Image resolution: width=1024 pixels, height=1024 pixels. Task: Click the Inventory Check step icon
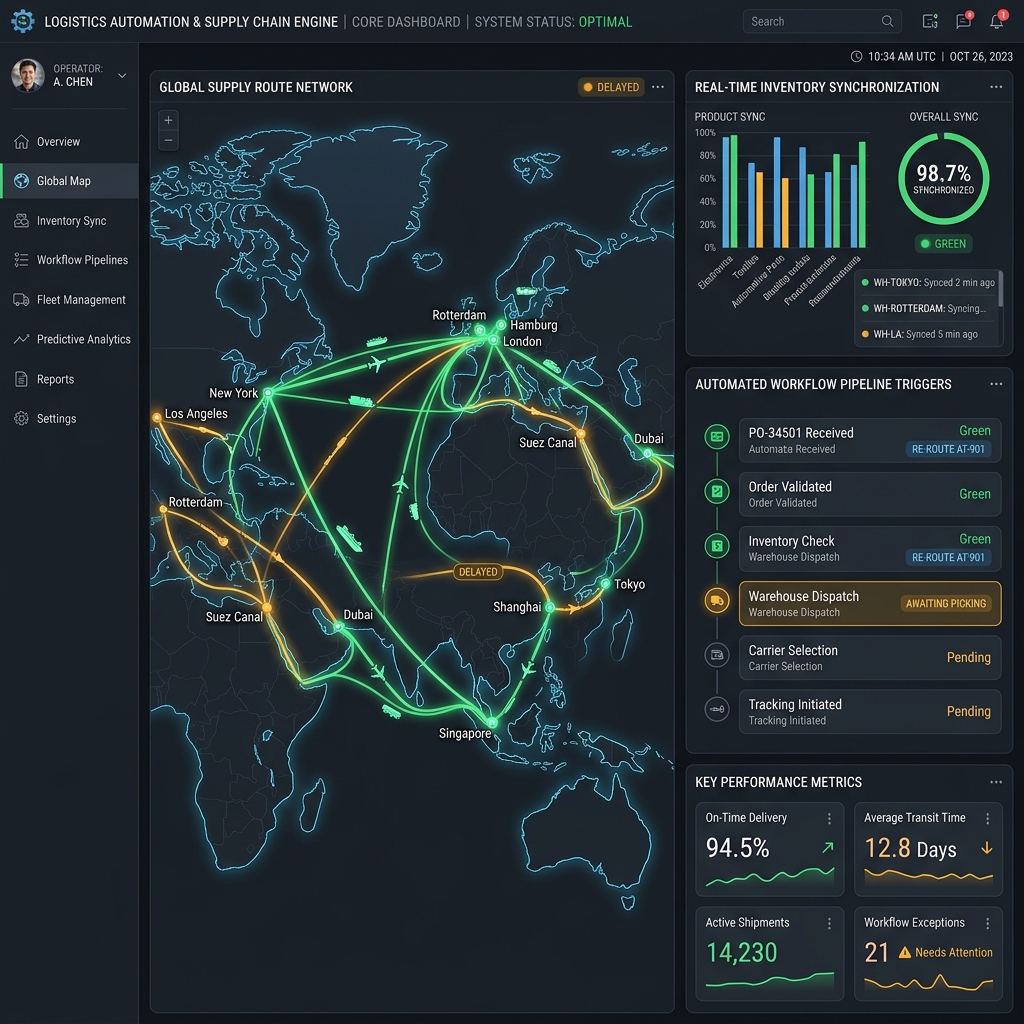717,545
